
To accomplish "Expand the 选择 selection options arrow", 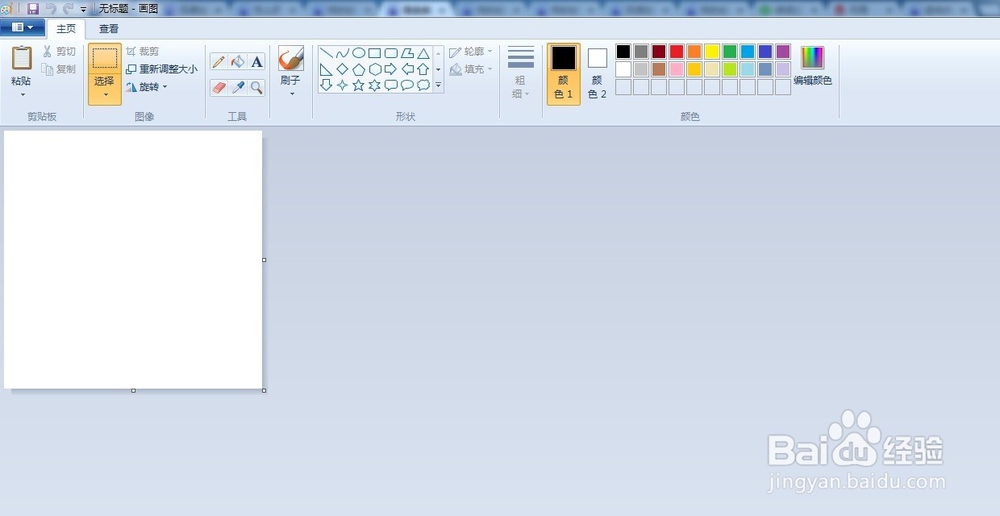I will tap(105, 95).
